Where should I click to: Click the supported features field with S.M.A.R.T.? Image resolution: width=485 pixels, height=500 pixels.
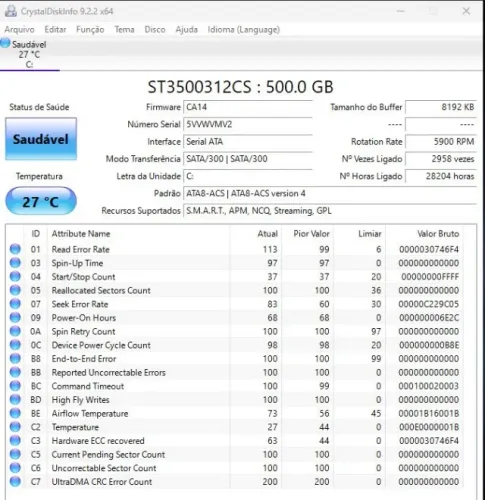330,211
